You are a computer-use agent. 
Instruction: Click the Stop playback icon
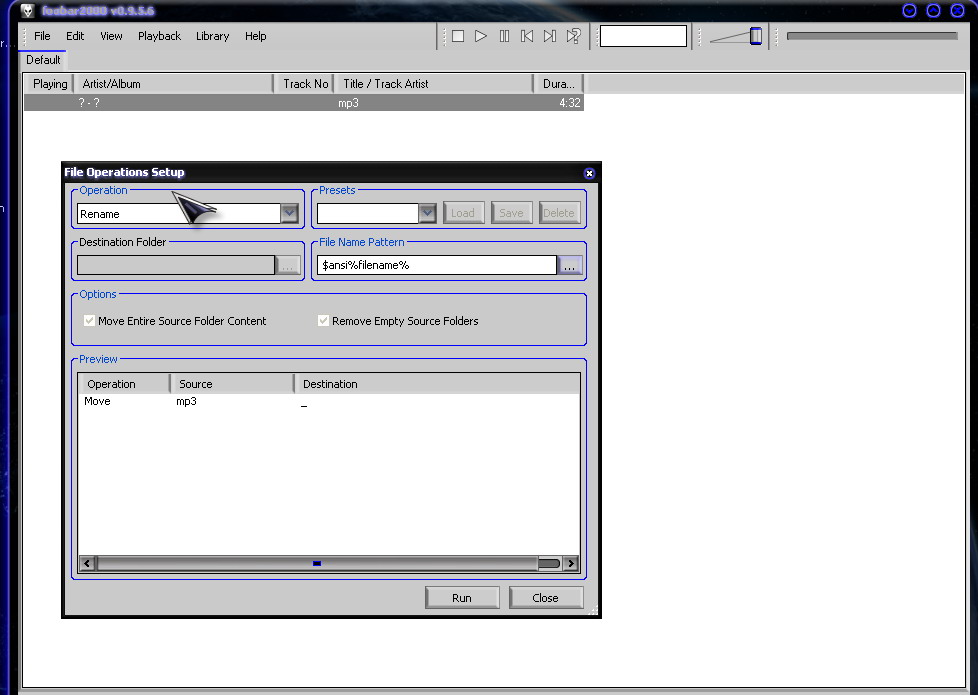pyautogui.click(x=458, y=36)
